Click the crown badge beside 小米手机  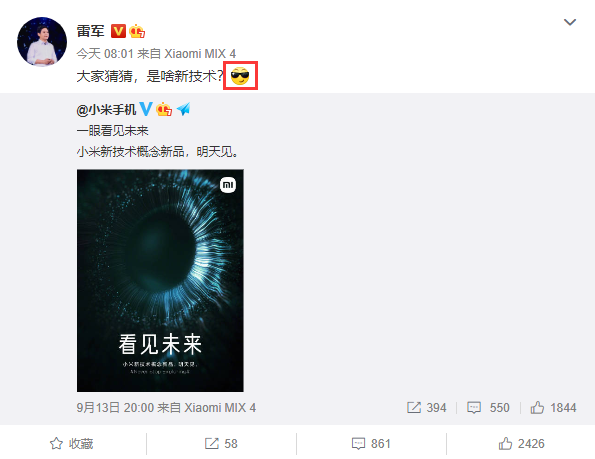coord(164,109)
